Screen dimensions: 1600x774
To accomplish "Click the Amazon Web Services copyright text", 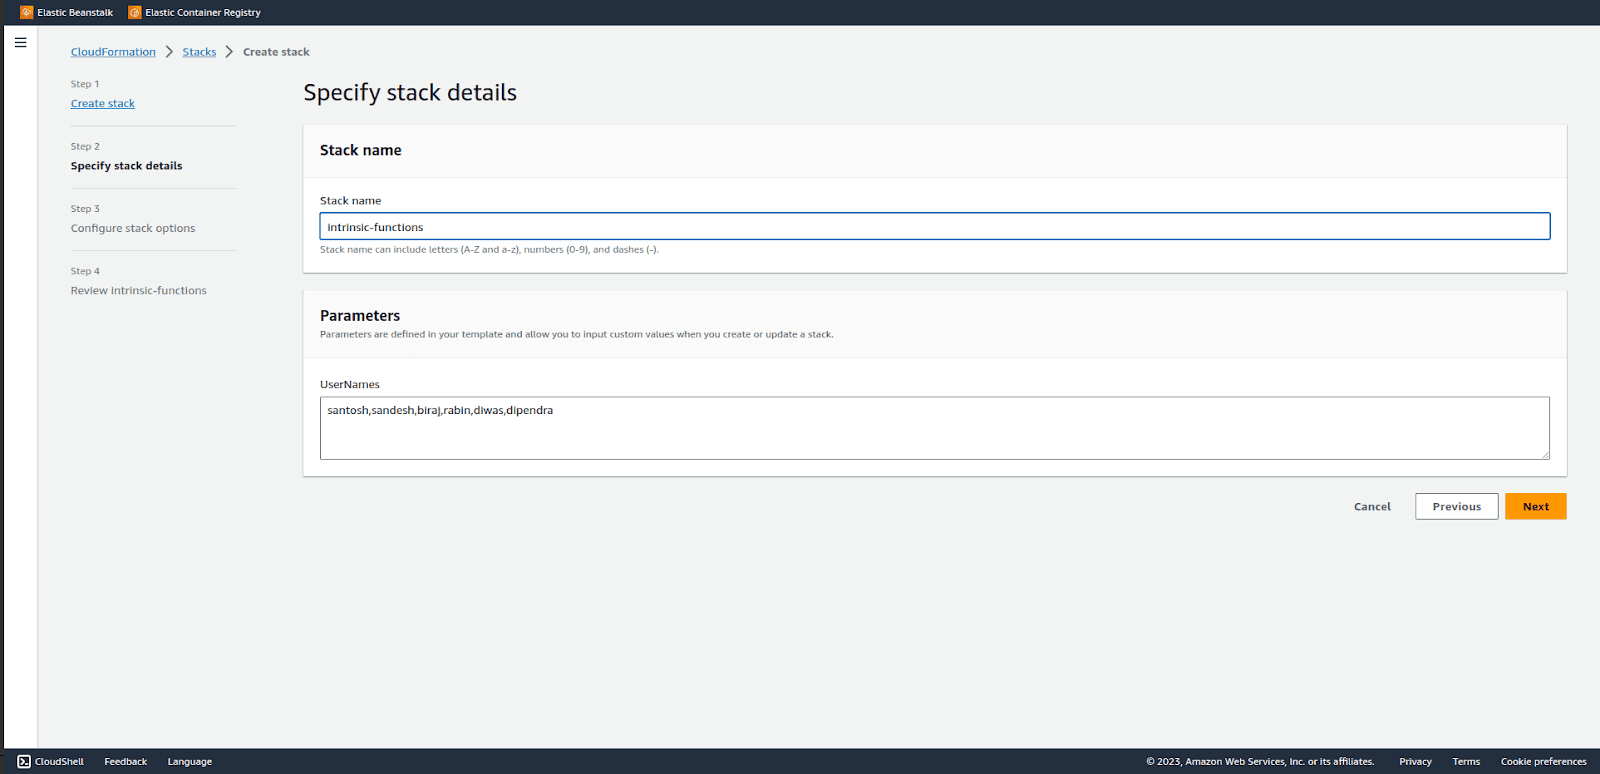I will pyautogui.click(x=1260, y=762).
